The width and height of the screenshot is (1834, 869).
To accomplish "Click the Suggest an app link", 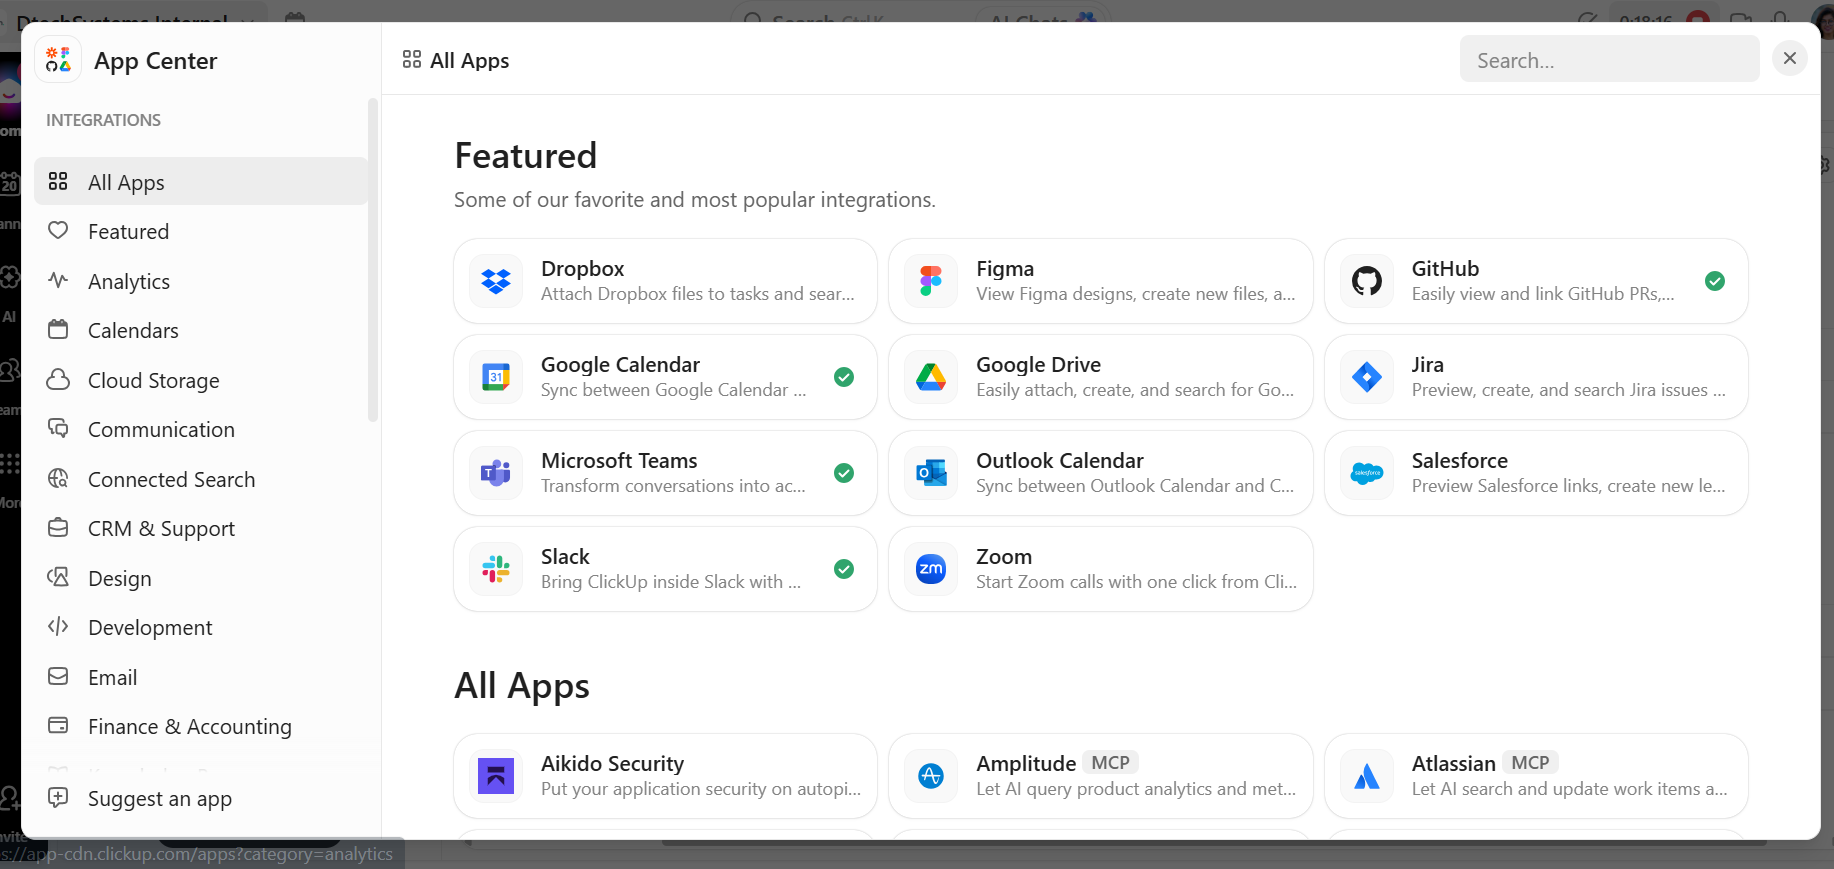I will (160, 798).
